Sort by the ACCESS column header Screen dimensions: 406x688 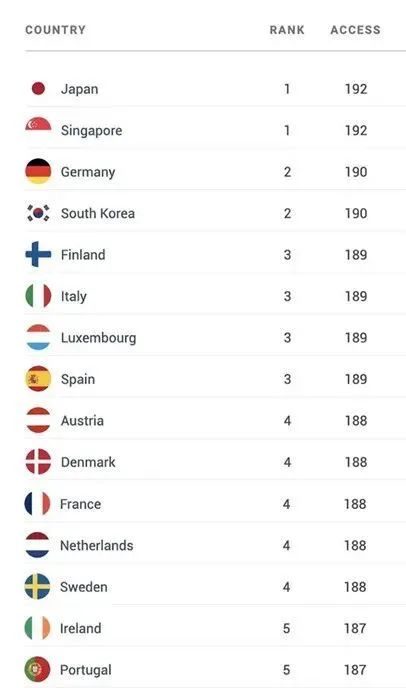click(x=356, y=30)
